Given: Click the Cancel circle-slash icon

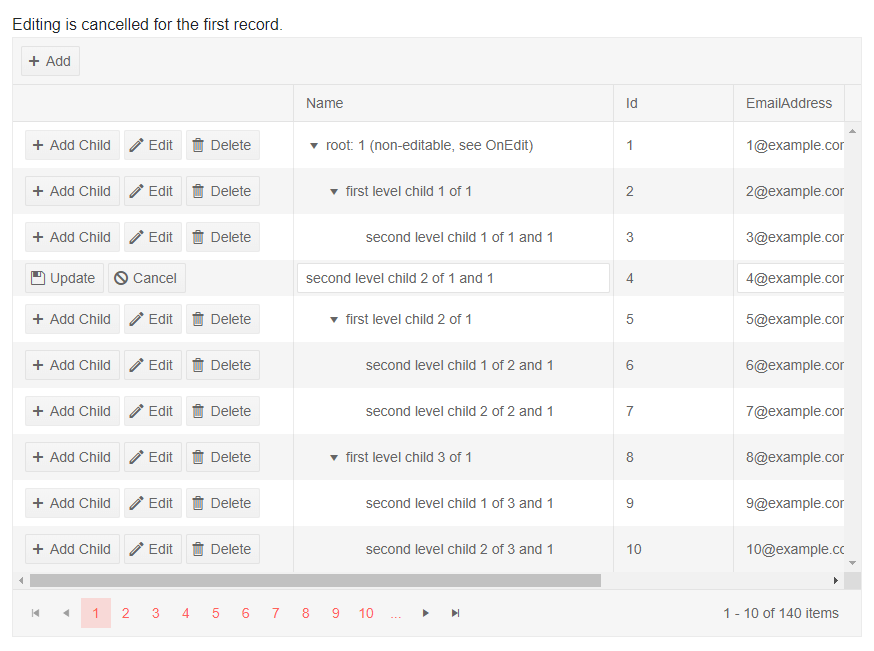Looking at the screenshot, I should point(121,278).
